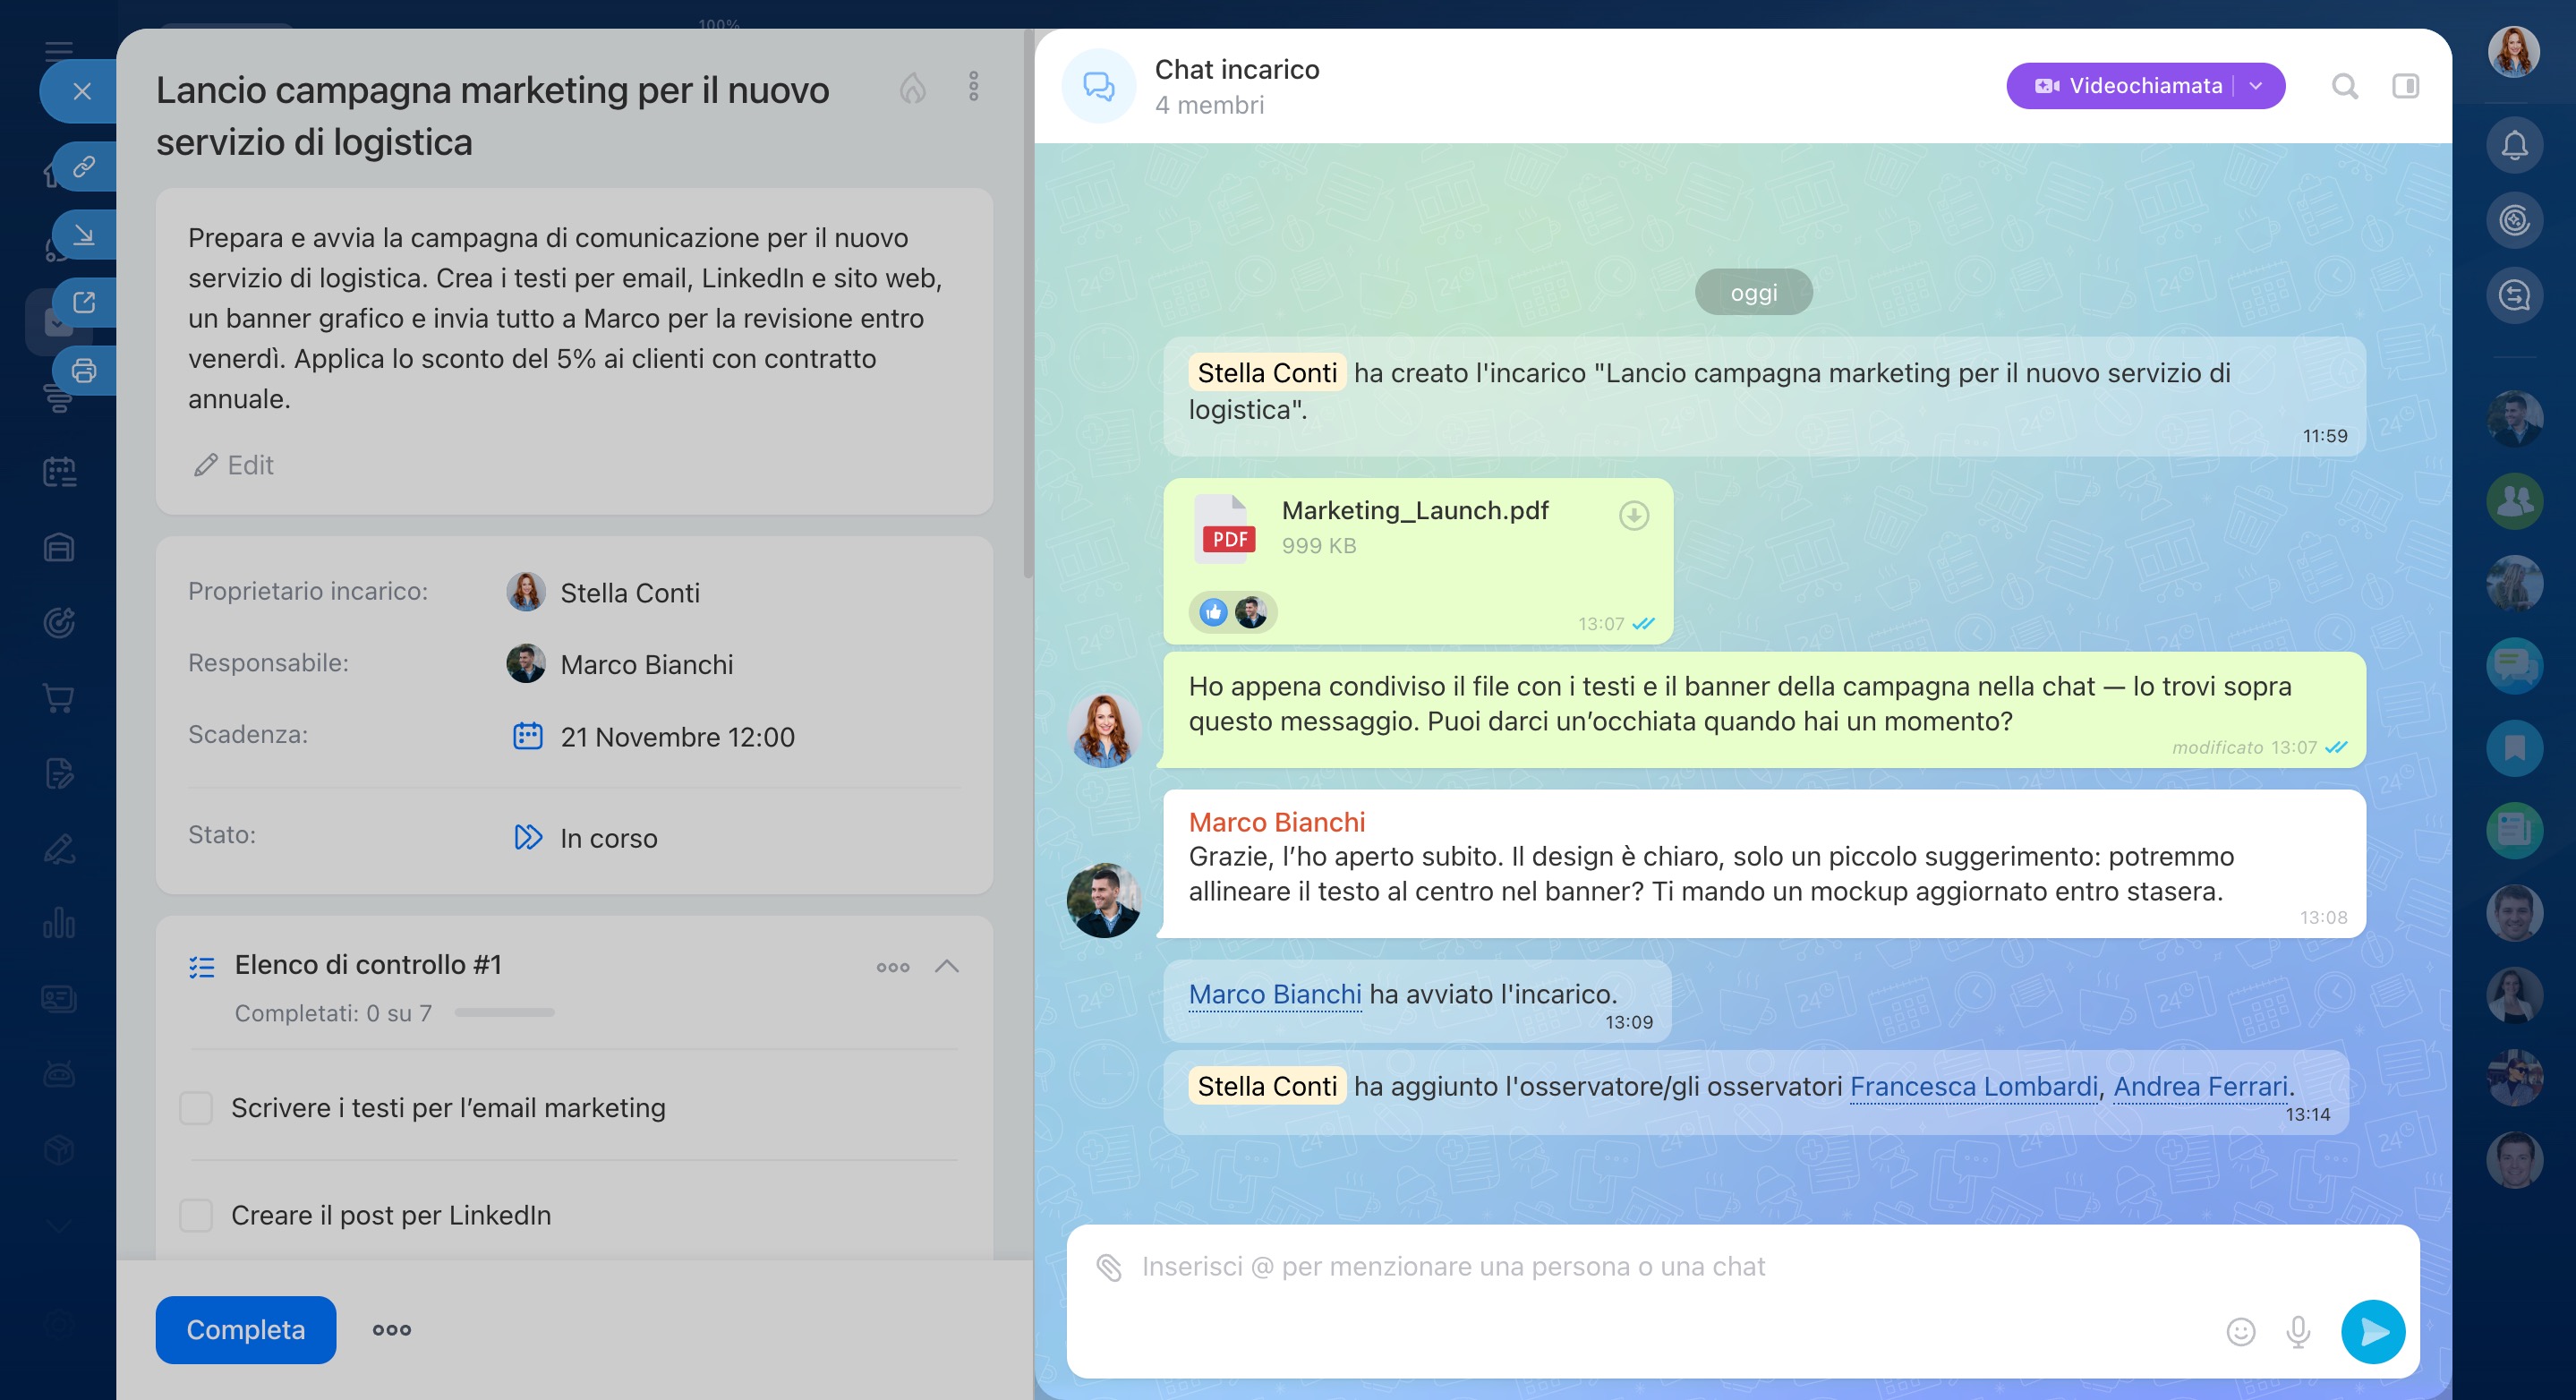Click the paperclip attach file icon
Viewport: 2576px width, 1400px height.
tap(1108, 1267)
